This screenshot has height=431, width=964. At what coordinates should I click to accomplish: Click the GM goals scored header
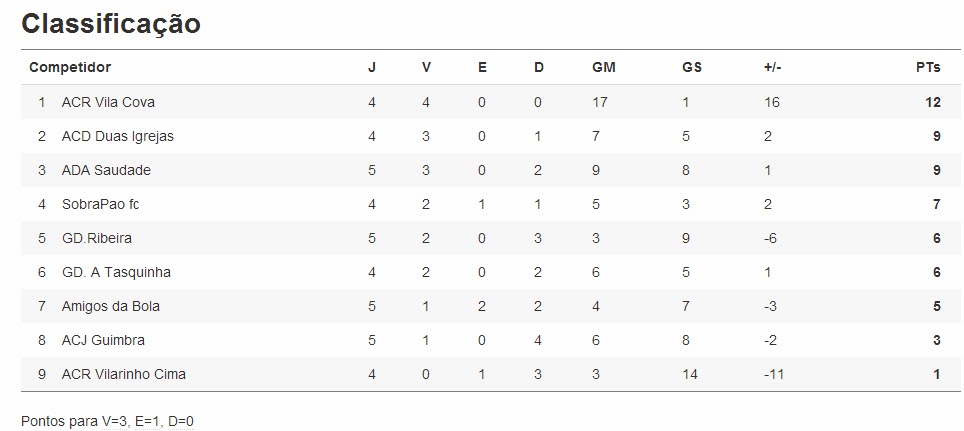click(603, 67)
